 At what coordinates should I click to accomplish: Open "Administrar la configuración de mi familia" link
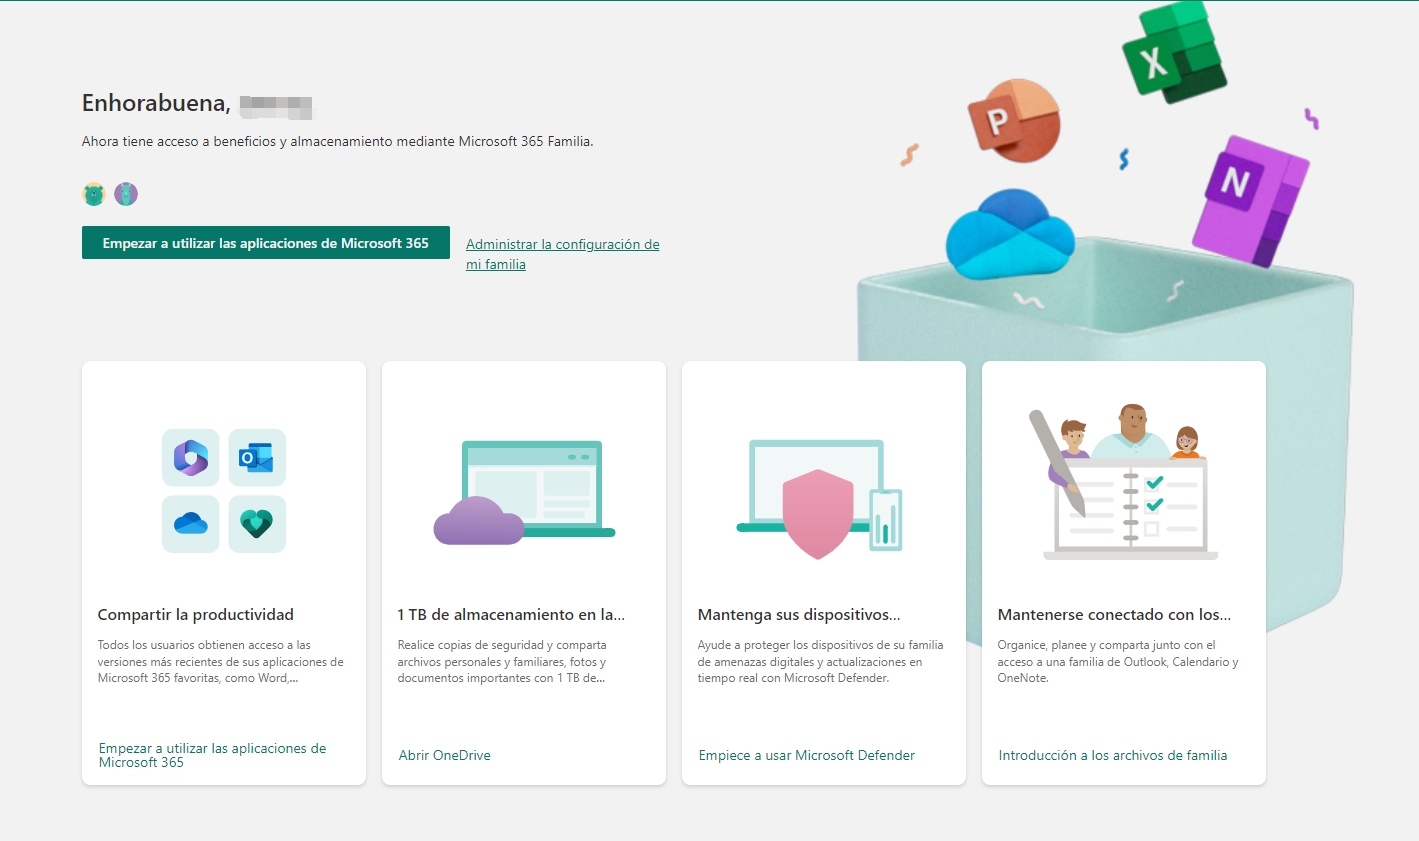click(x=562, y=254)
